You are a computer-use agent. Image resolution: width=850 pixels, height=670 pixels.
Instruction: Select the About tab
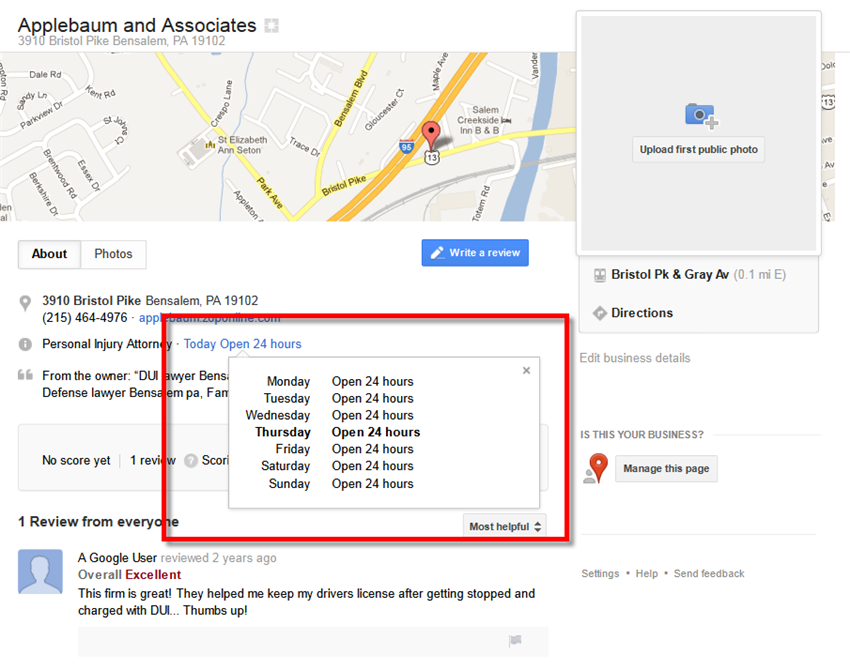tap(49, 254)
